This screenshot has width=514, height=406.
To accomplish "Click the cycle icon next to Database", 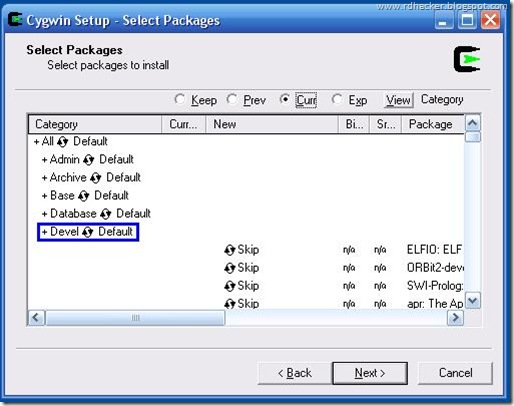I will (106, 214).
